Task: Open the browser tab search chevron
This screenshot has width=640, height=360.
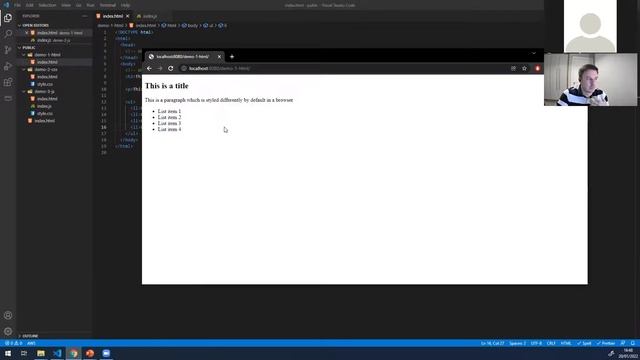Action: [533, 53]
